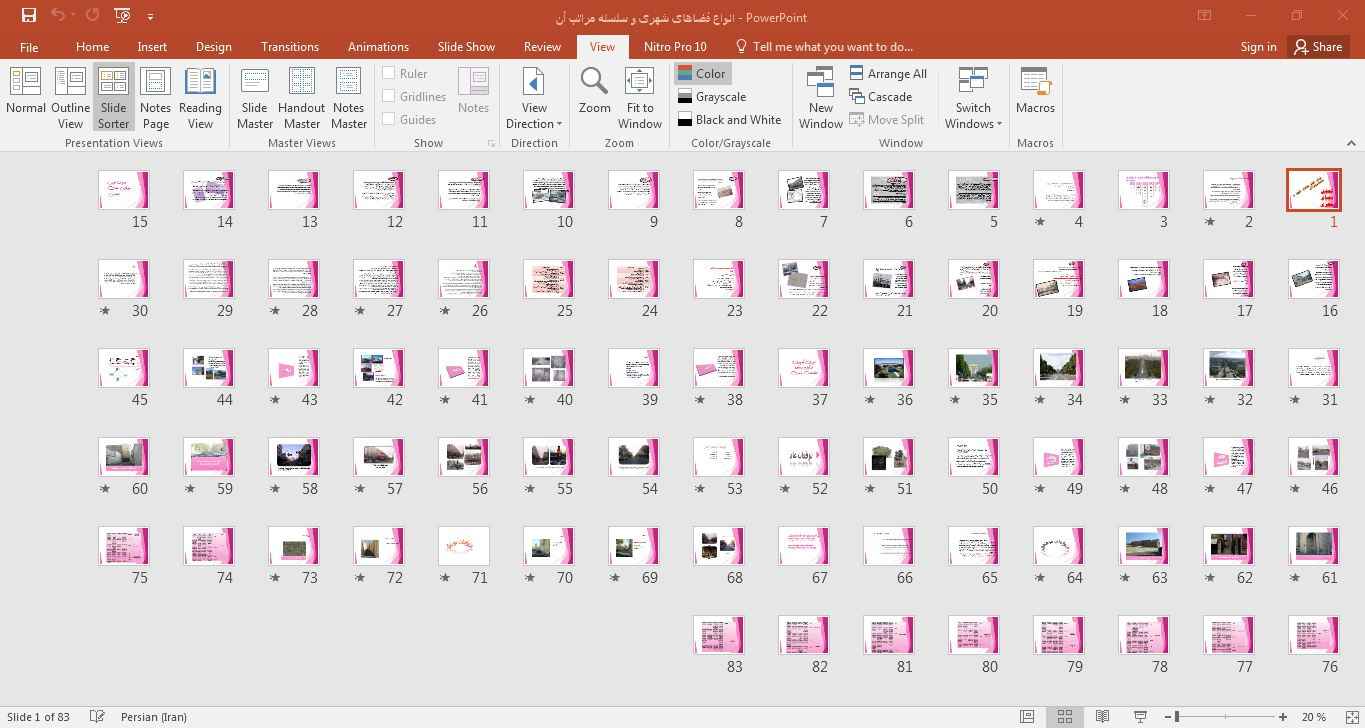This screenshot has height=728, width=1365.
Task: Switch to Normal view
Action: [25, 96]
